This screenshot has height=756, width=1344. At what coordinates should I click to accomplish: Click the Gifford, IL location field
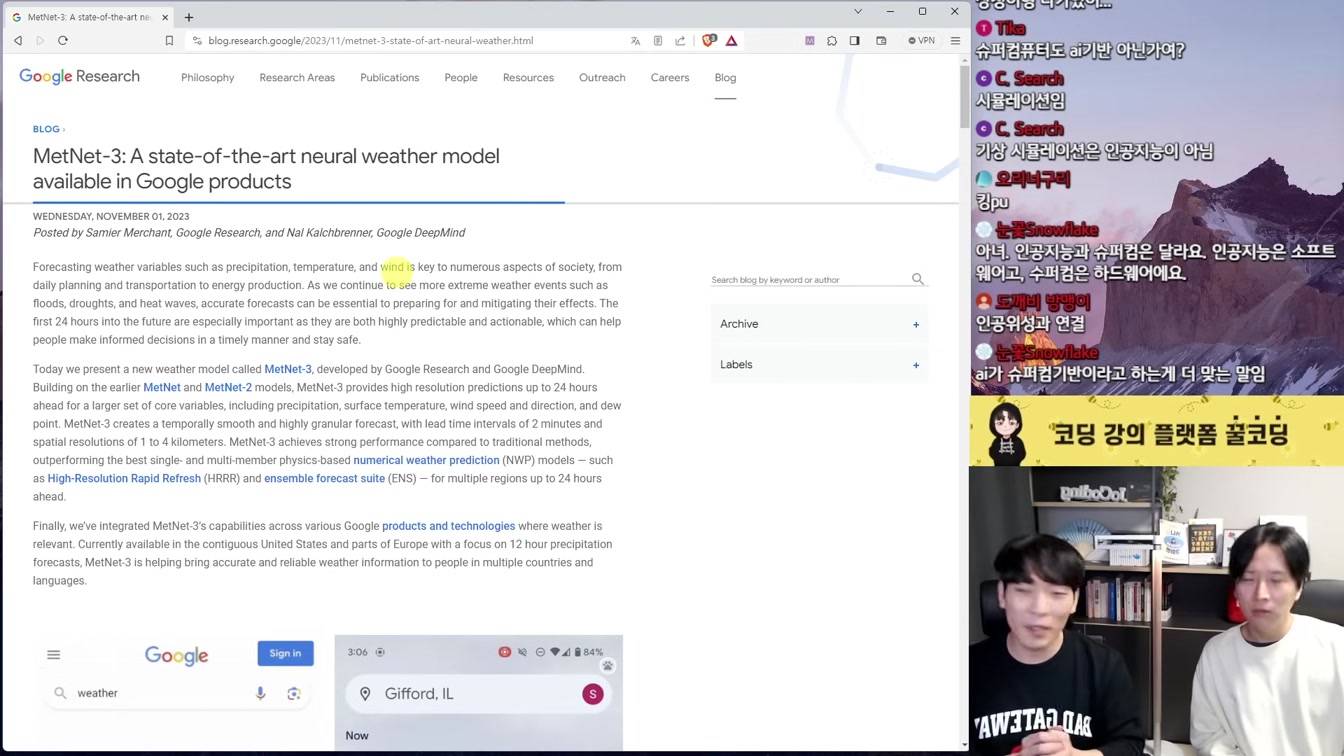click(x=478, y=694)
